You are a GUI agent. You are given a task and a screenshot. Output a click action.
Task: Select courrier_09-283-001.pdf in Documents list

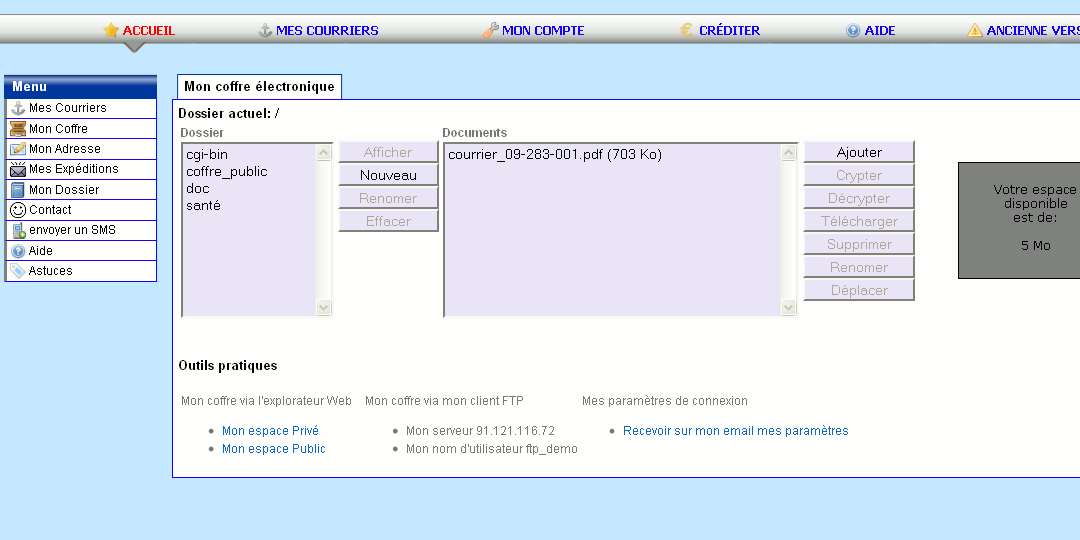pyautogui.click(x=554, y=155)
